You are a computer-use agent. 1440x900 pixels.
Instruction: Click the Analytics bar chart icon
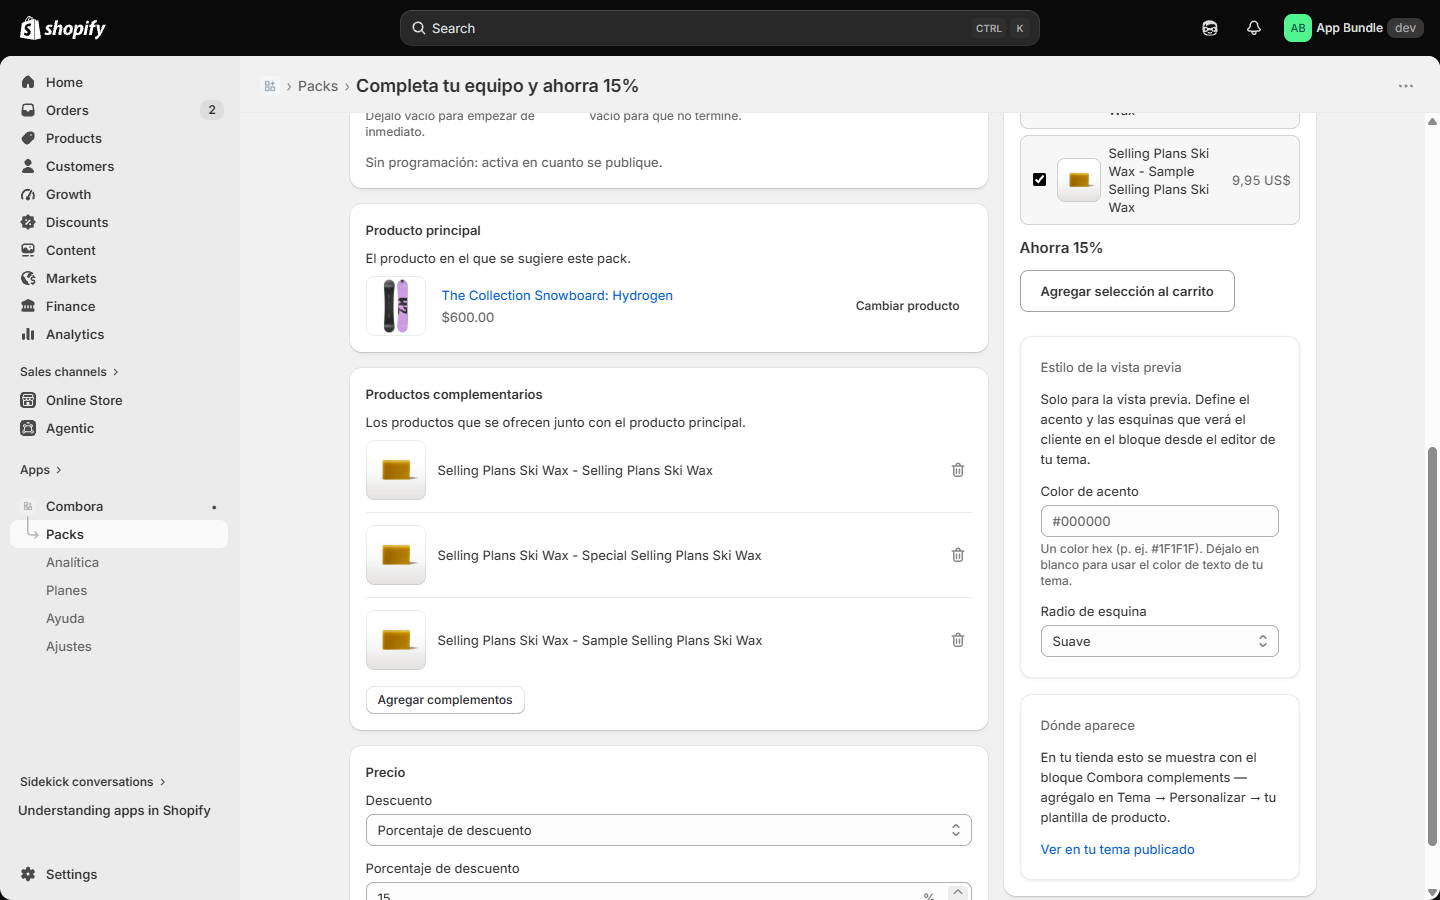coord(28,334)
